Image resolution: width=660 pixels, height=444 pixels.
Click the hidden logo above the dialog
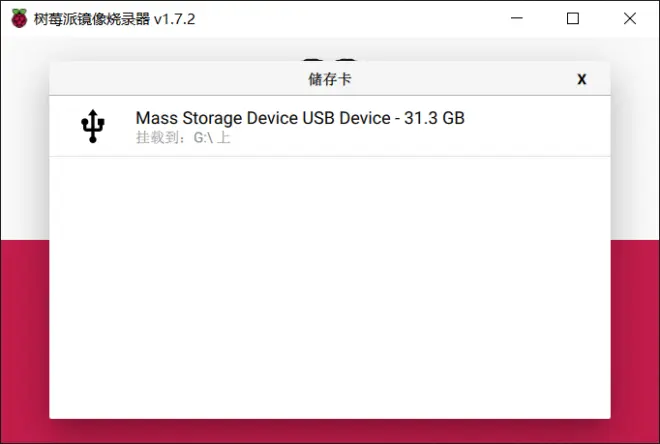tap(330, 60)
